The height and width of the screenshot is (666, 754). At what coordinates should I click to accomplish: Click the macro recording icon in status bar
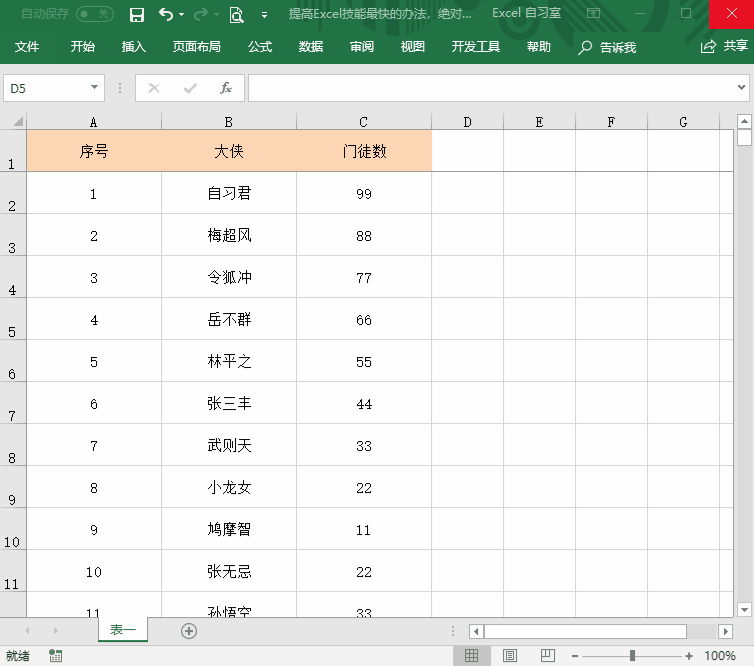(56, 656)
